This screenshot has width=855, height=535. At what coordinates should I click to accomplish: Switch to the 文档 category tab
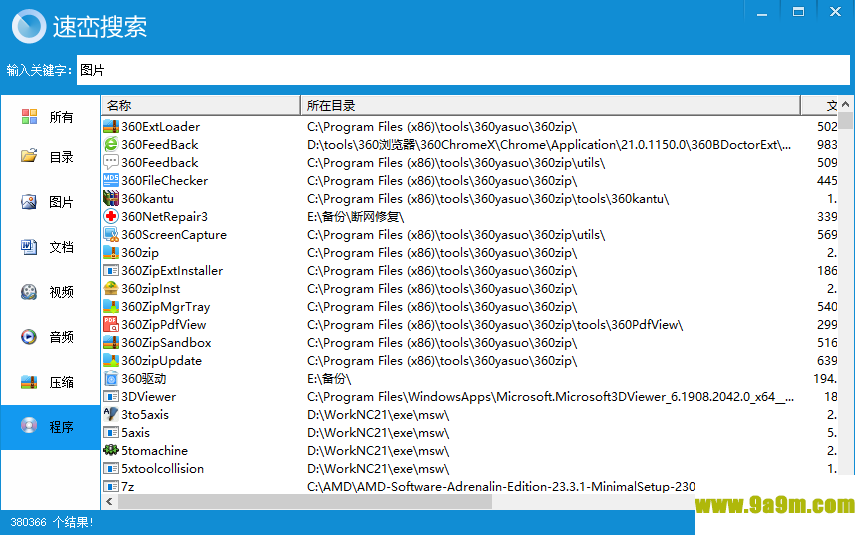50,247
